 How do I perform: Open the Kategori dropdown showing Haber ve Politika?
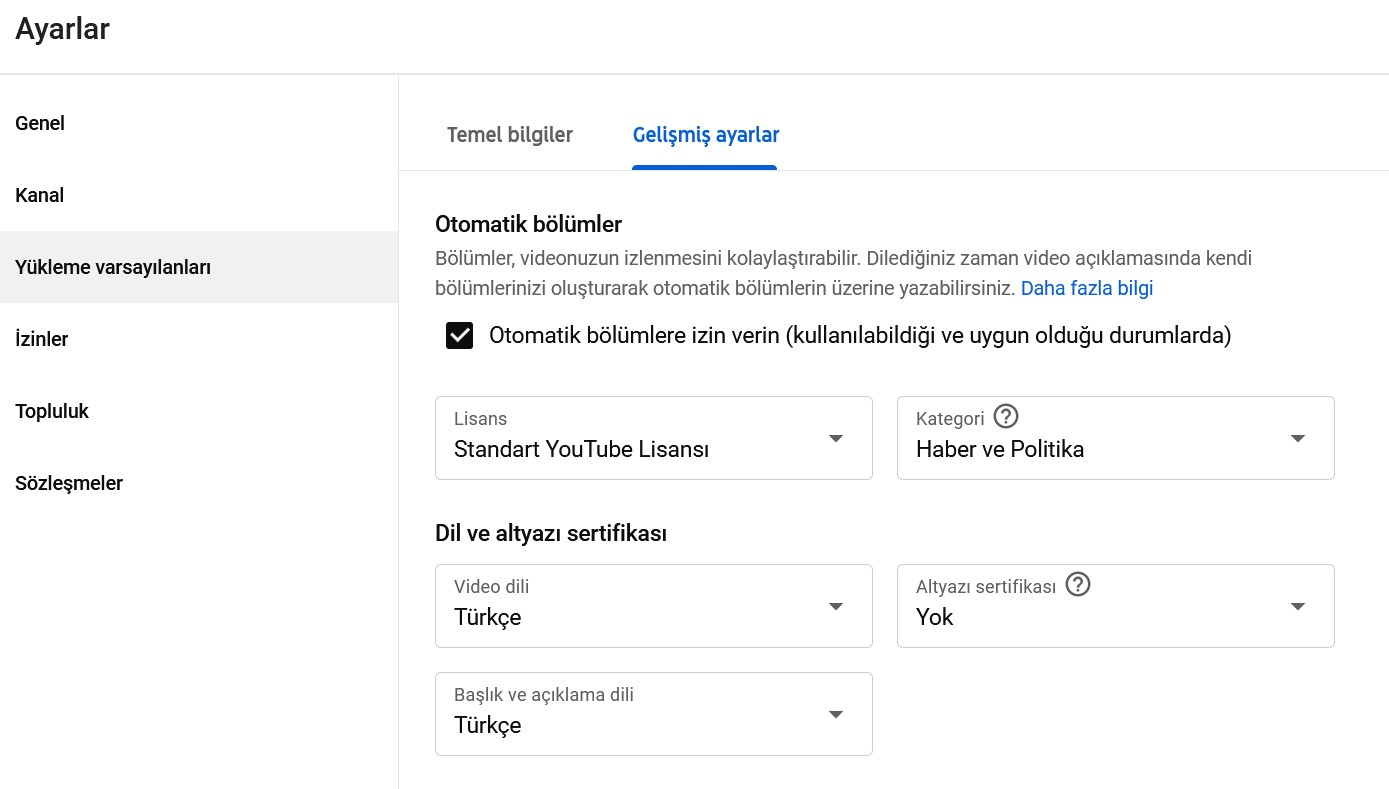(1115, 438)
